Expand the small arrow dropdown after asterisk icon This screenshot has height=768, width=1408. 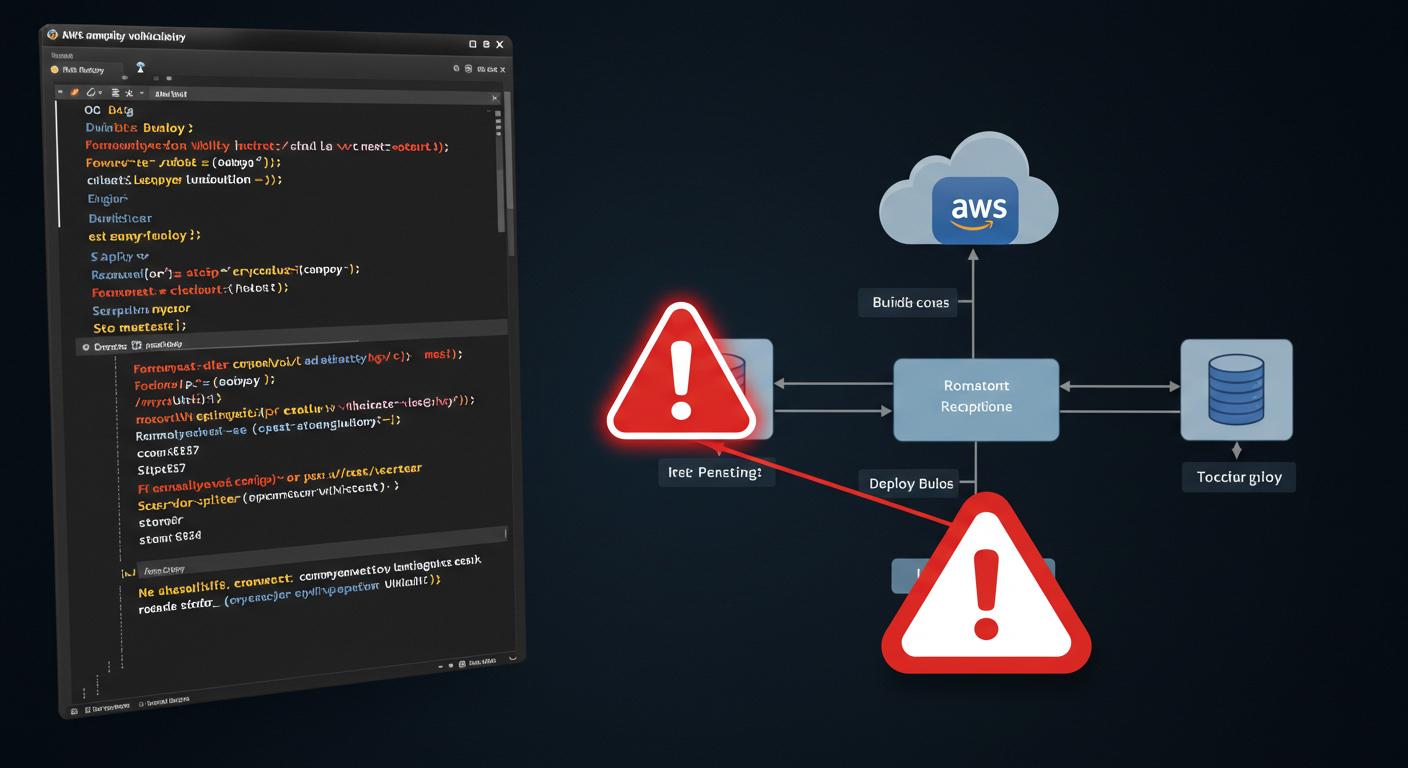[x=141, y=92]
